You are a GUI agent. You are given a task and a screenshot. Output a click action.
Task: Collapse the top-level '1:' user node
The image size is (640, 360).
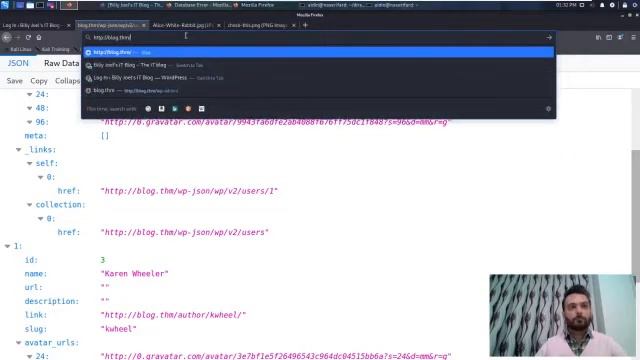(x=7, y=246)
